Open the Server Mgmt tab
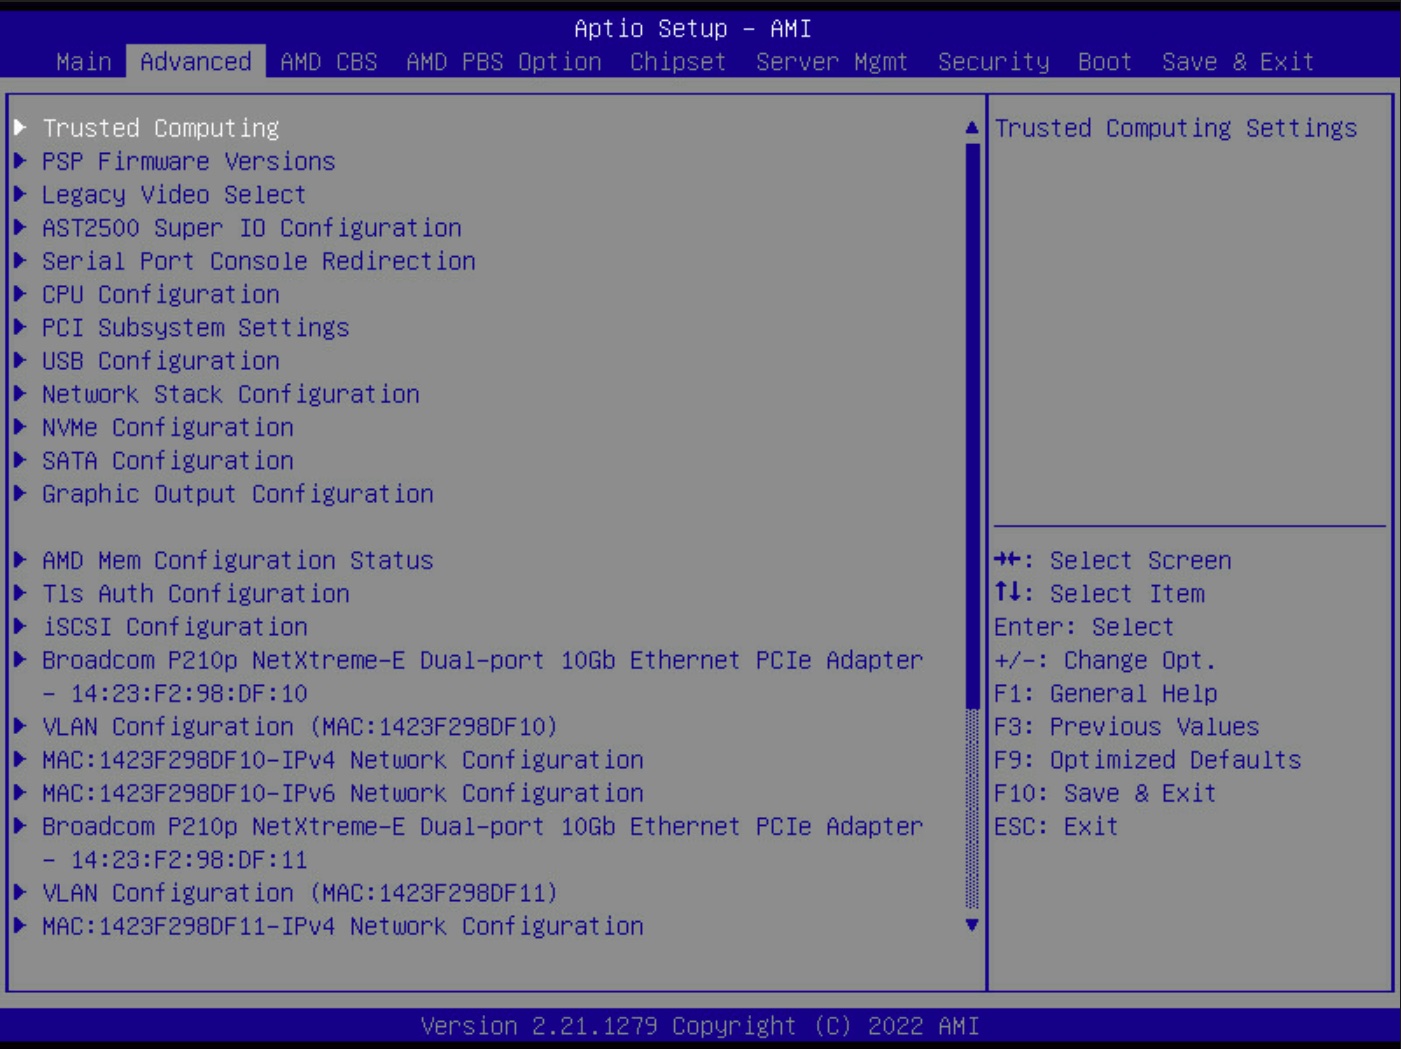The height and width of the screenshot is (1049, 1401). [x=832, y=62]
